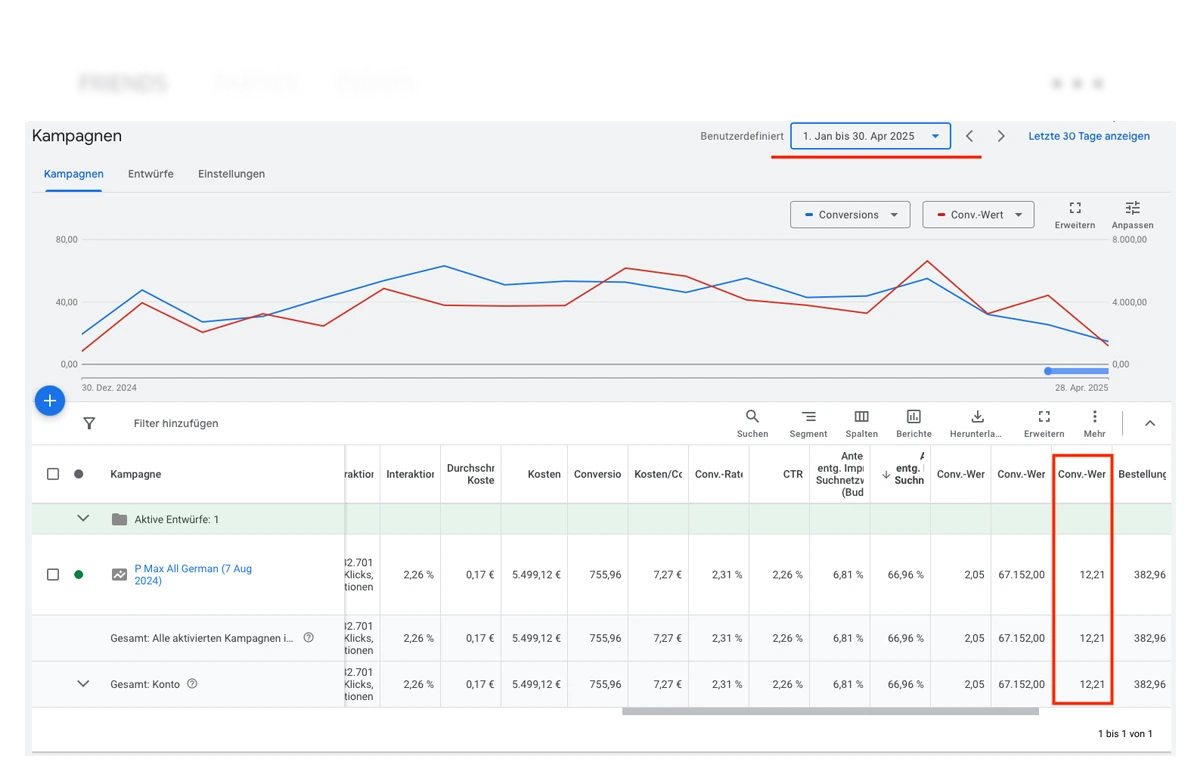Open the date range dropdown
Viewport: 1200px width, 775px height.
(x=870, y=136)
